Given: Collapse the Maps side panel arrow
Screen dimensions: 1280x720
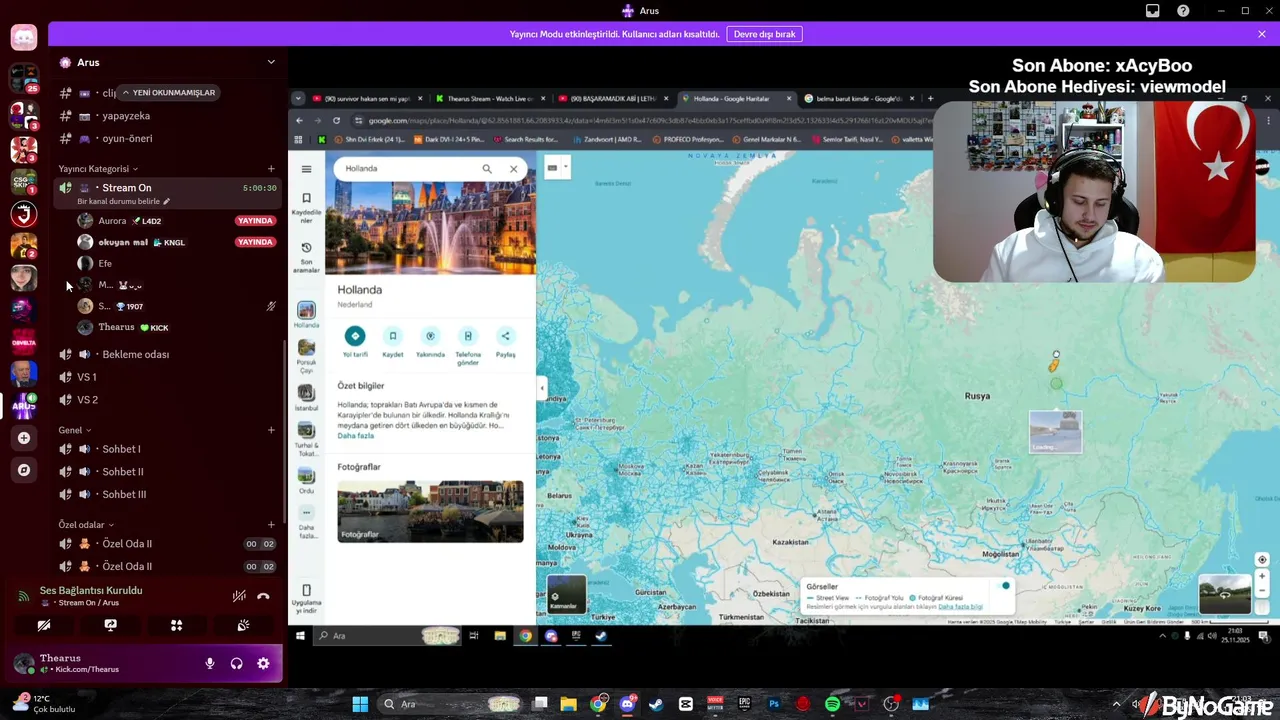Looking at the screenshot, I should coord(541,387).
